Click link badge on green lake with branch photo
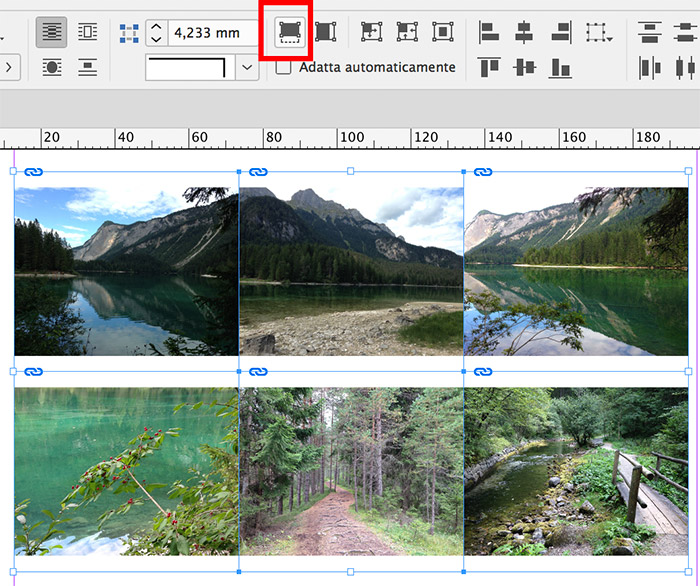 pyautogui.click(x=483, y=172)
